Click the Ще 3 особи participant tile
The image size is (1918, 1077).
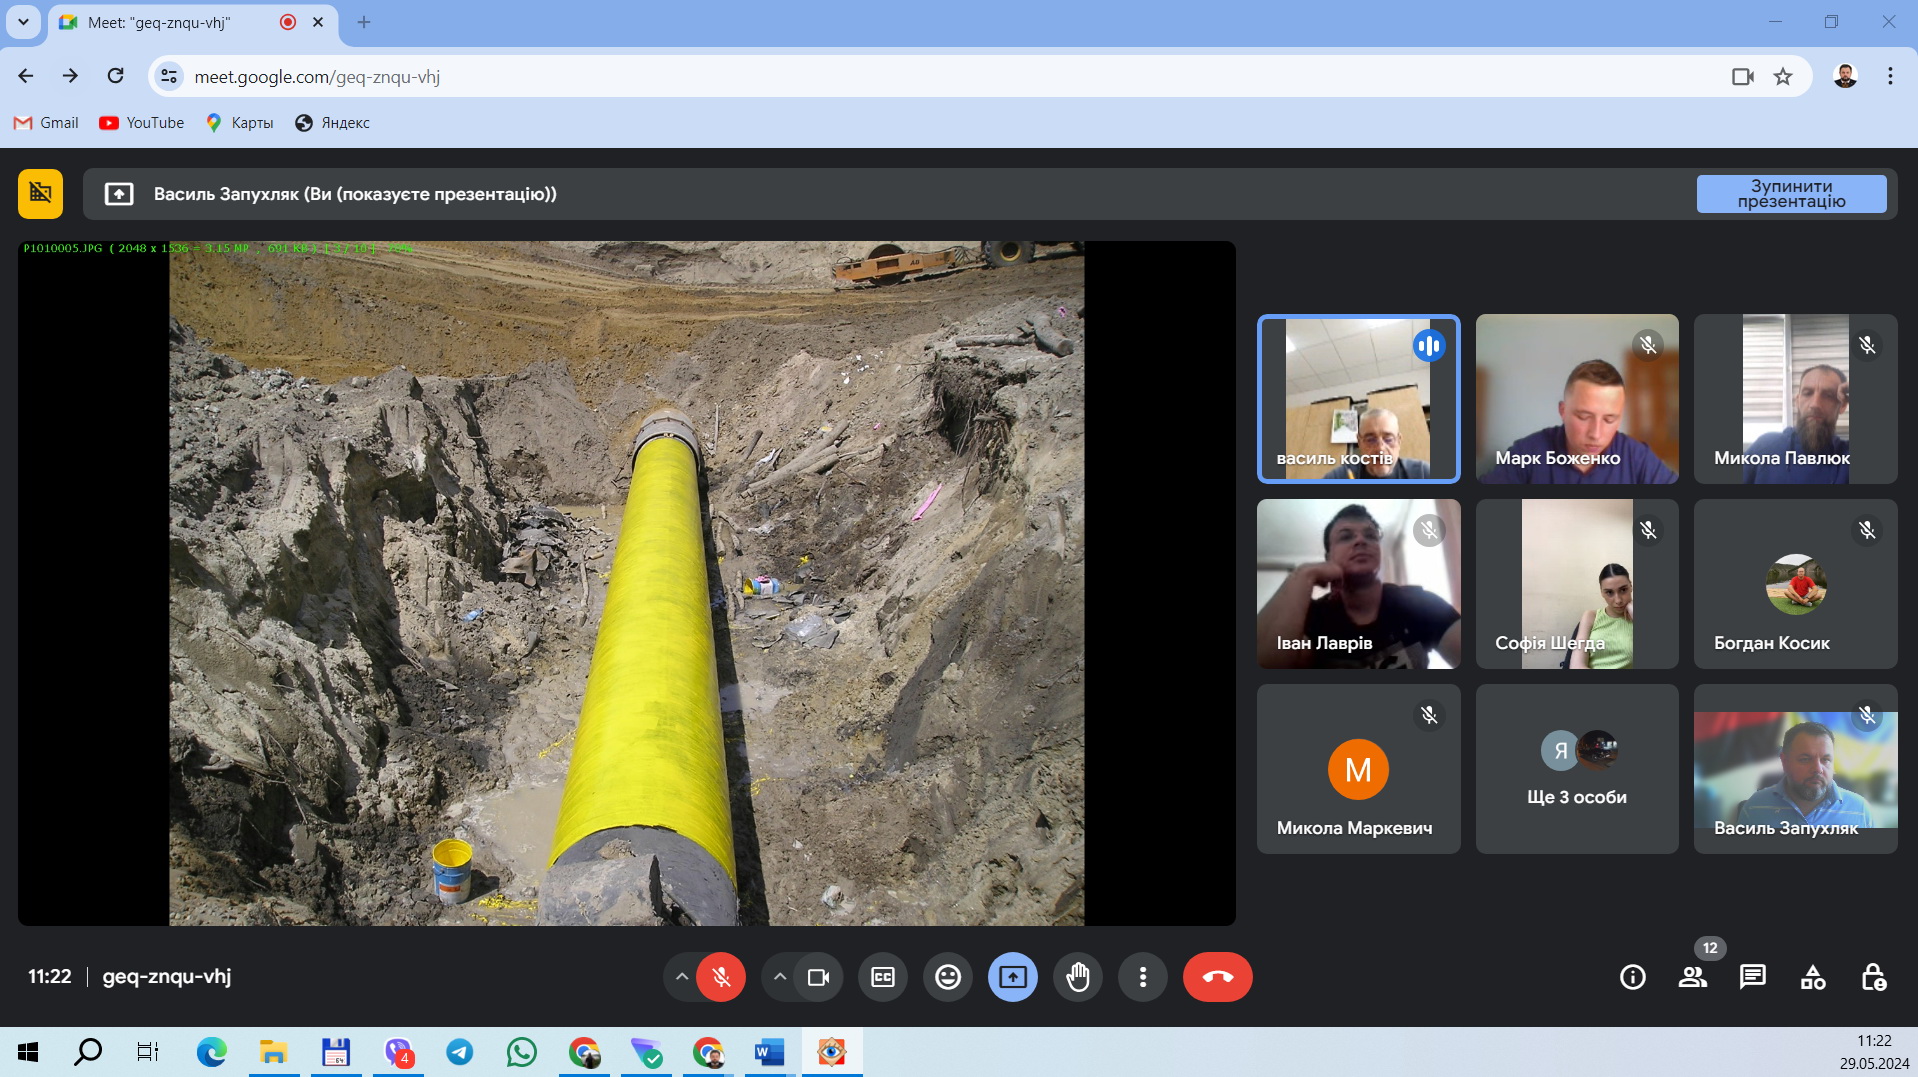pos(1576,769)
